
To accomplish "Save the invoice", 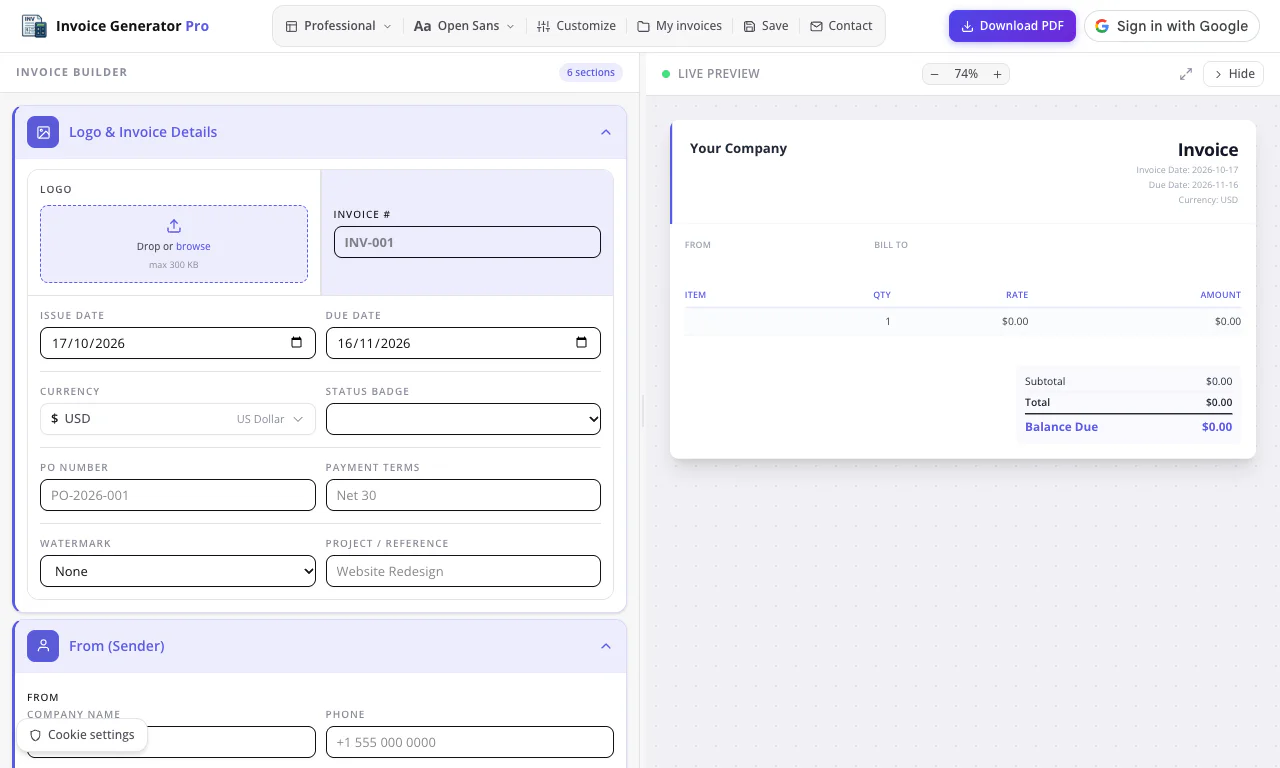I will (766, 26).
